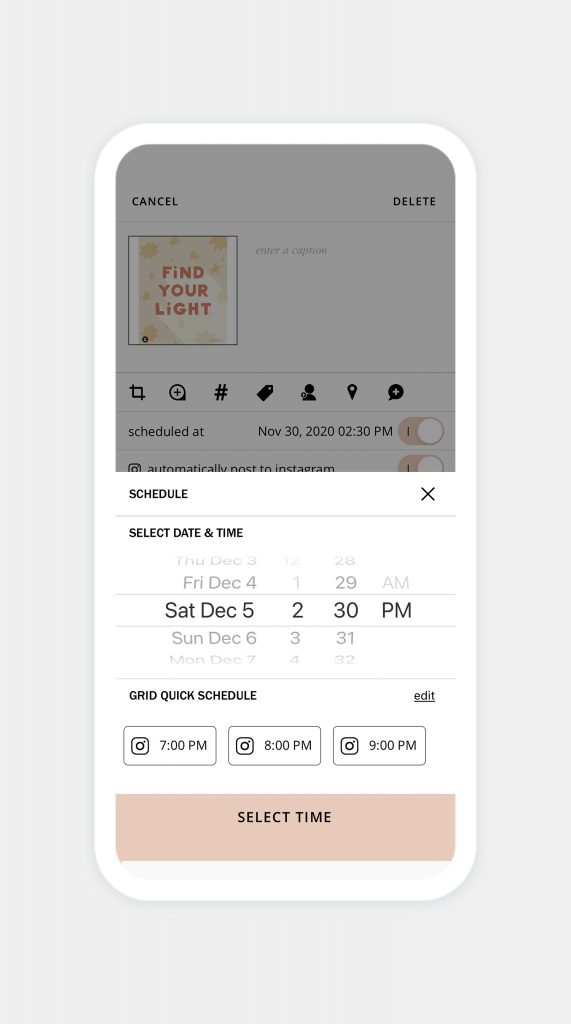
Task: Tap the tag people icon
Action: (x=308, y=392)
